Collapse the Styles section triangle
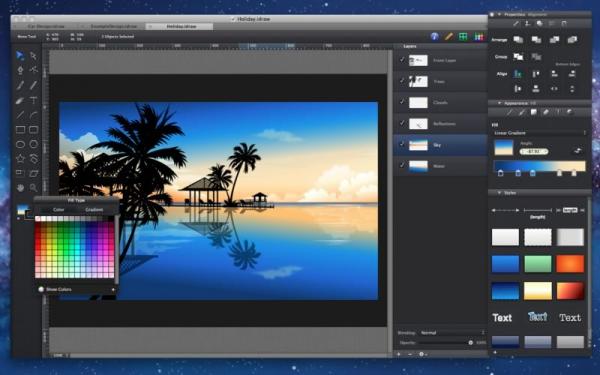This screenshot has width=600, height=375. (x=499, y=193)
